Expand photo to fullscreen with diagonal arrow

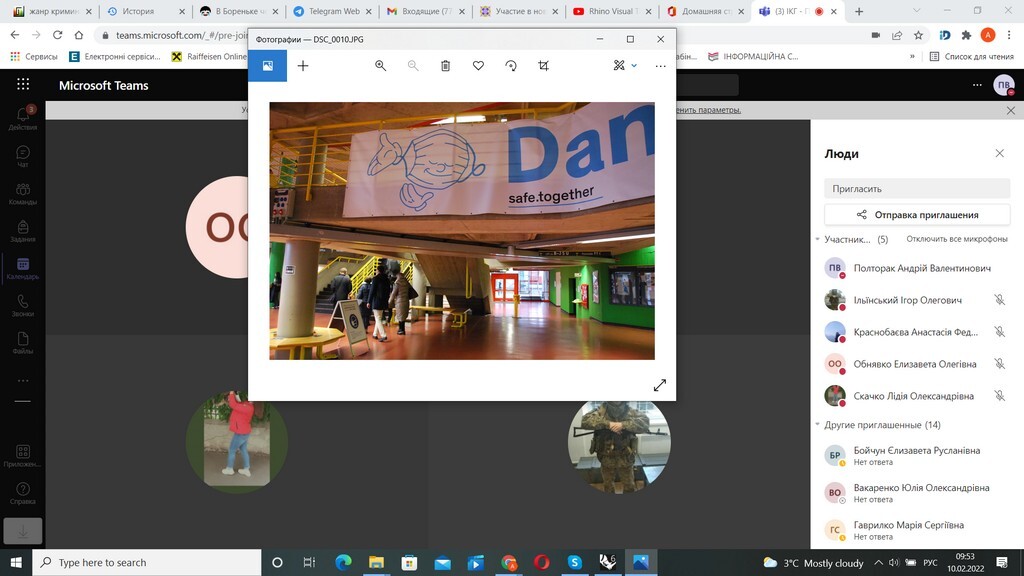[659, 385]
